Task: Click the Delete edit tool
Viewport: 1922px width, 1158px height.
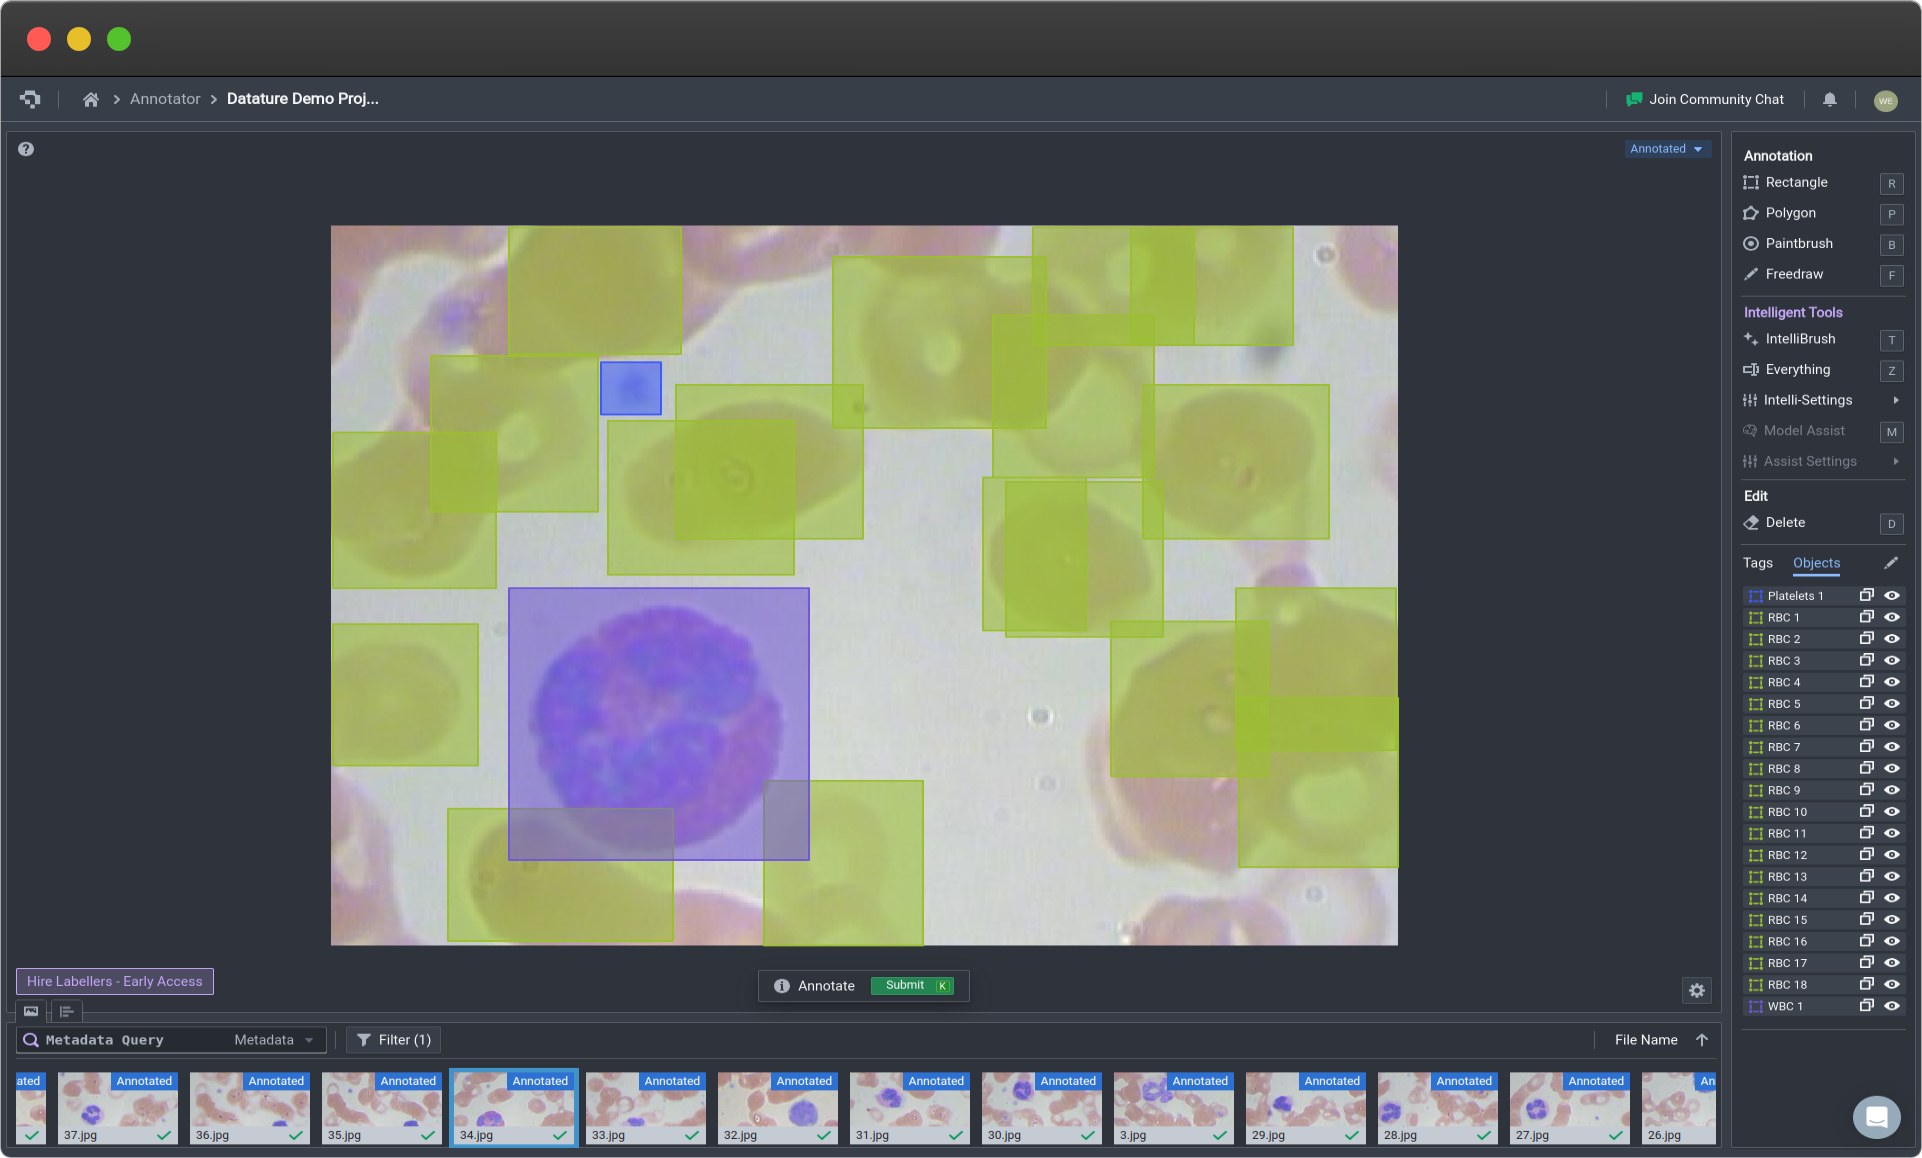Action: [x=1785, y=522]
